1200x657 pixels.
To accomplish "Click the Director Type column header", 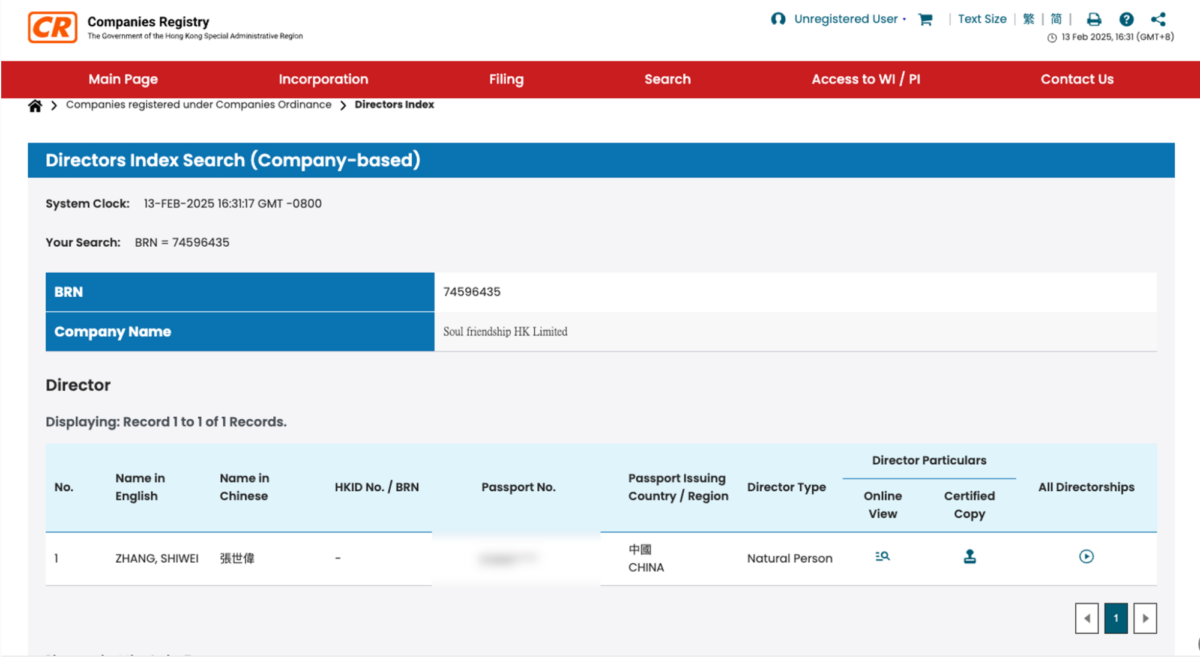I will (786, 487).
